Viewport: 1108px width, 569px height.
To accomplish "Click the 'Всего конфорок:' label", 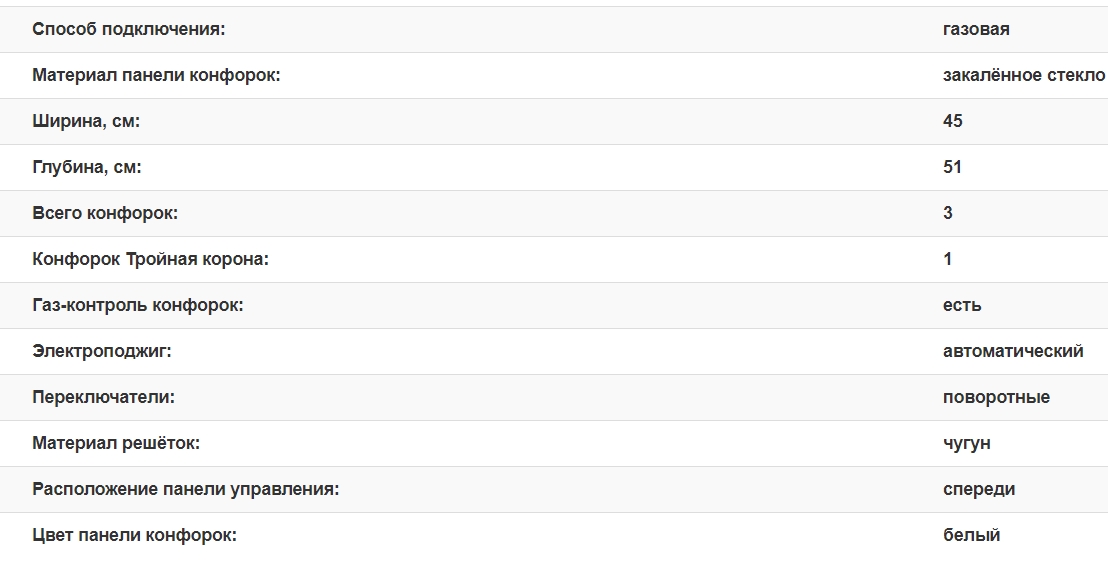I will point(105,213).
